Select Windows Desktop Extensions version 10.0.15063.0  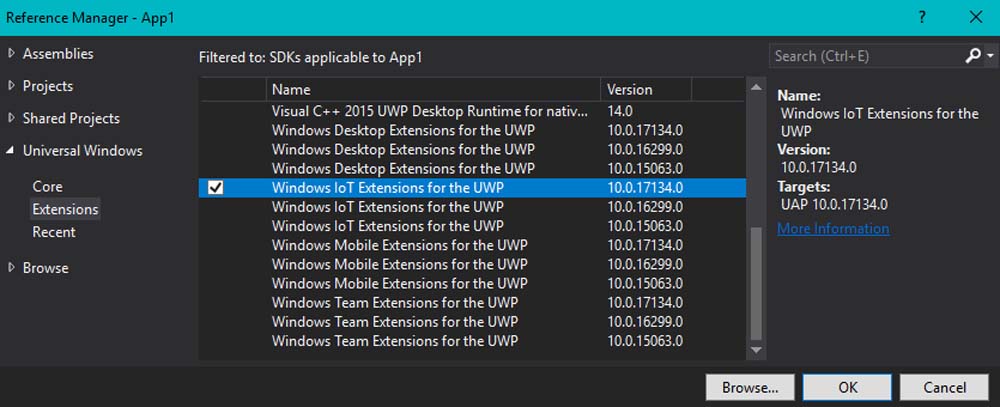pos(472,168)
